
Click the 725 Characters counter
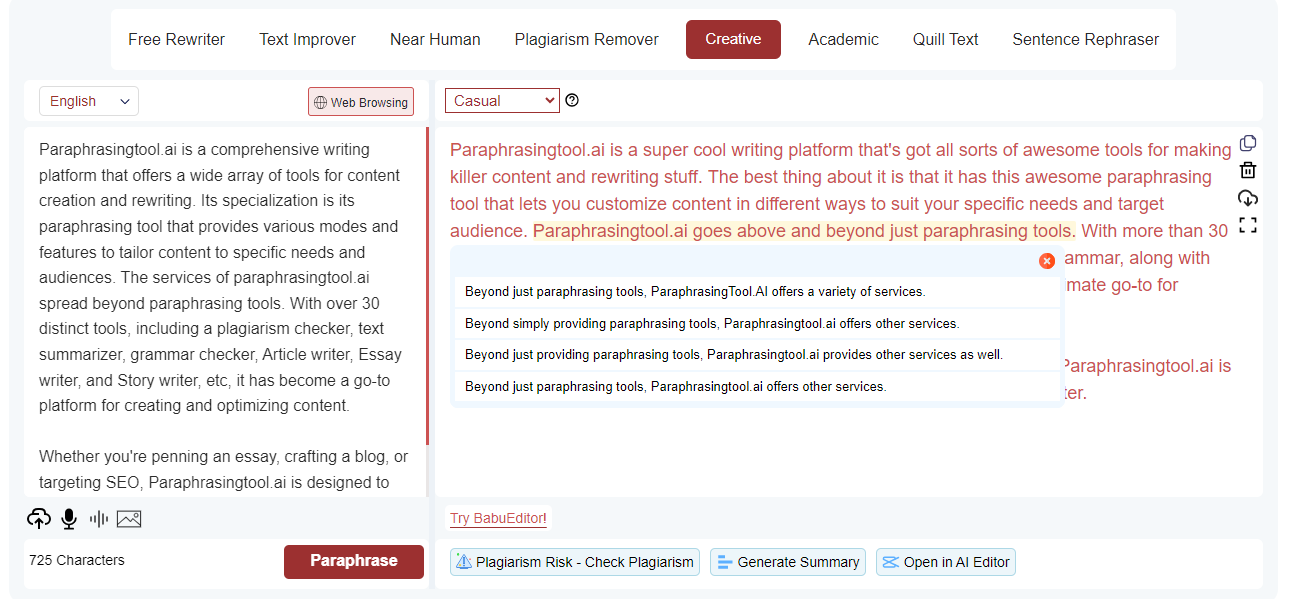[77, 560]
